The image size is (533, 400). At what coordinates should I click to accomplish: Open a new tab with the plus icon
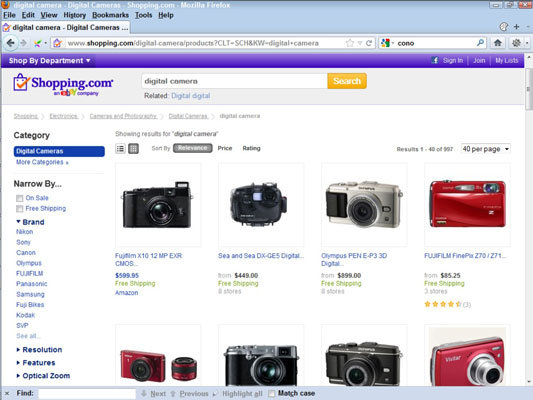(x=516, y=27)
